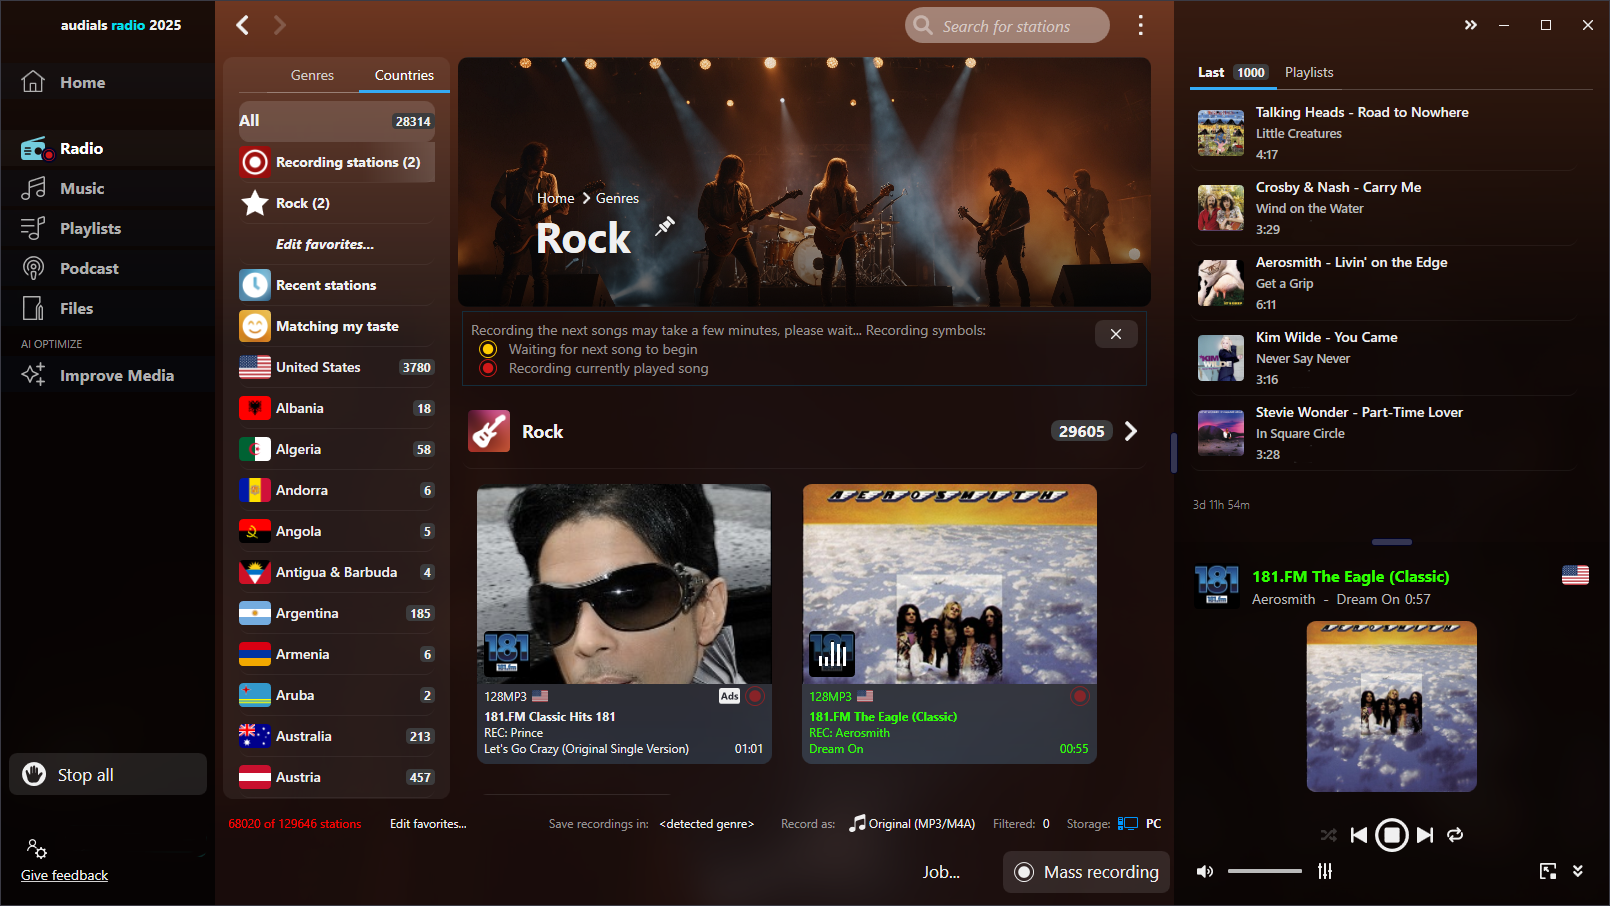Switch to the Genres tab
Screen dimensions: 1610x906
(x=312, y=75)
